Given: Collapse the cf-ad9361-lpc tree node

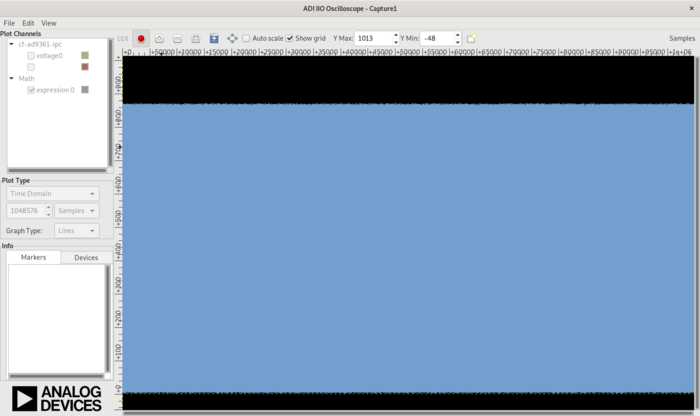Looking at the screenshot, I should (12, 44).
